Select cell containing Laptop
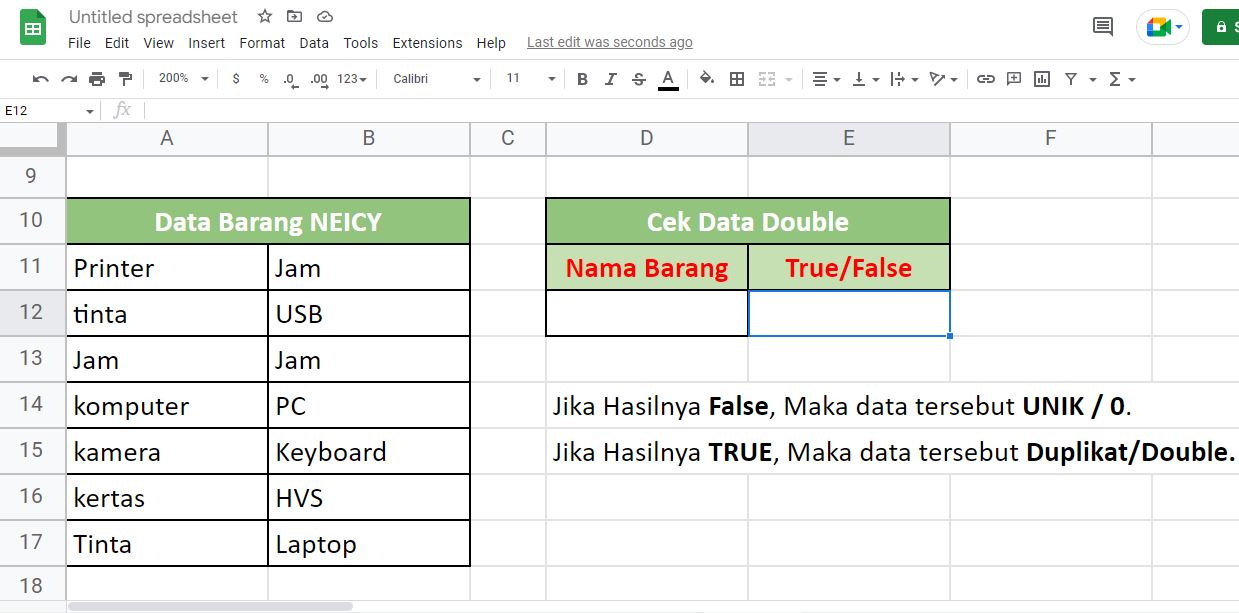 click(x=369, y=544)
